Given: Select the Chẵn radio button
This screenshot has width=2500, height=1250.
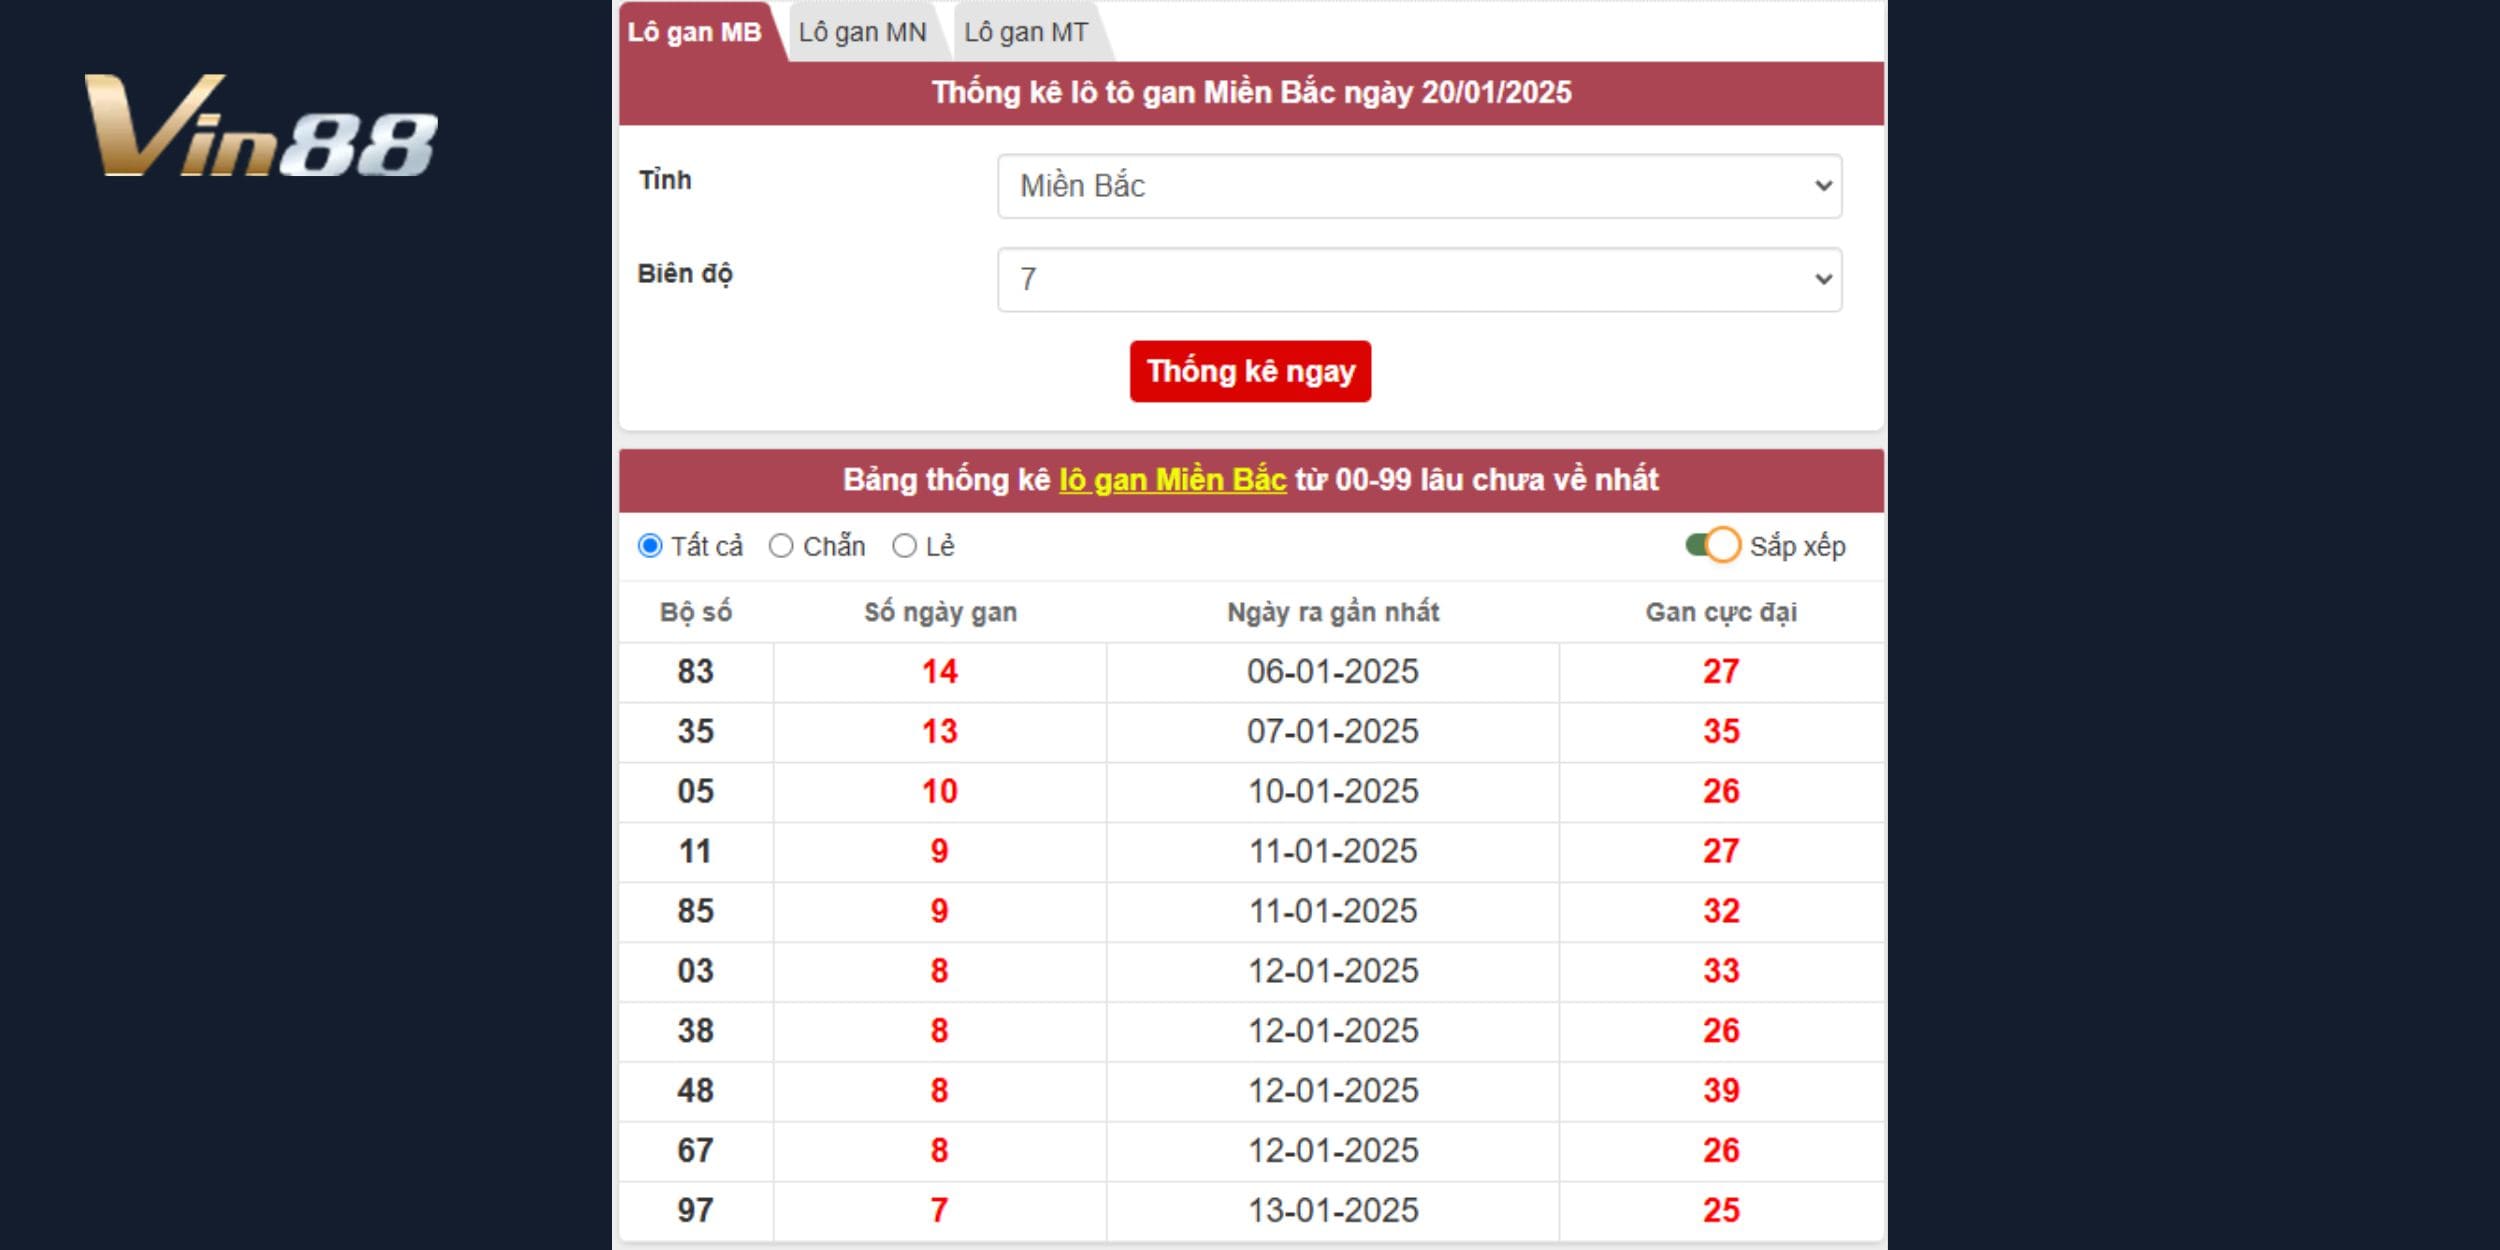Looking at the screenshot, I should [781, 546].
